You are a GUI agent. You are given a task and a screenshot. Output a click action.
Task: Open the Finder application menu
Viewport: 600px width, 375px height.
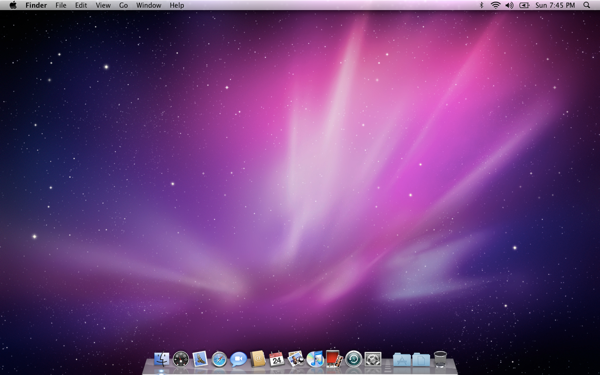[36, 5]
